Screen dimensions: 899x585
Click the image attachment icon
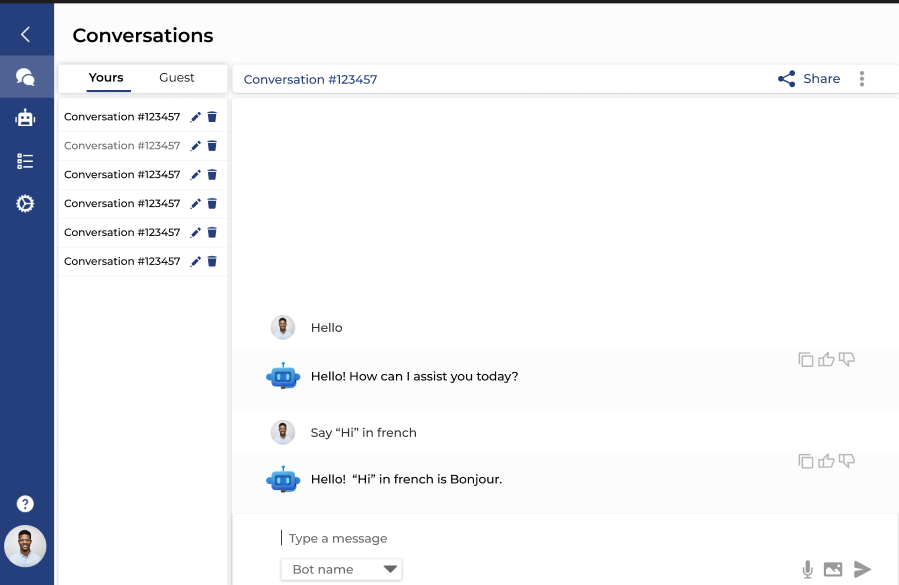point(833,569)
